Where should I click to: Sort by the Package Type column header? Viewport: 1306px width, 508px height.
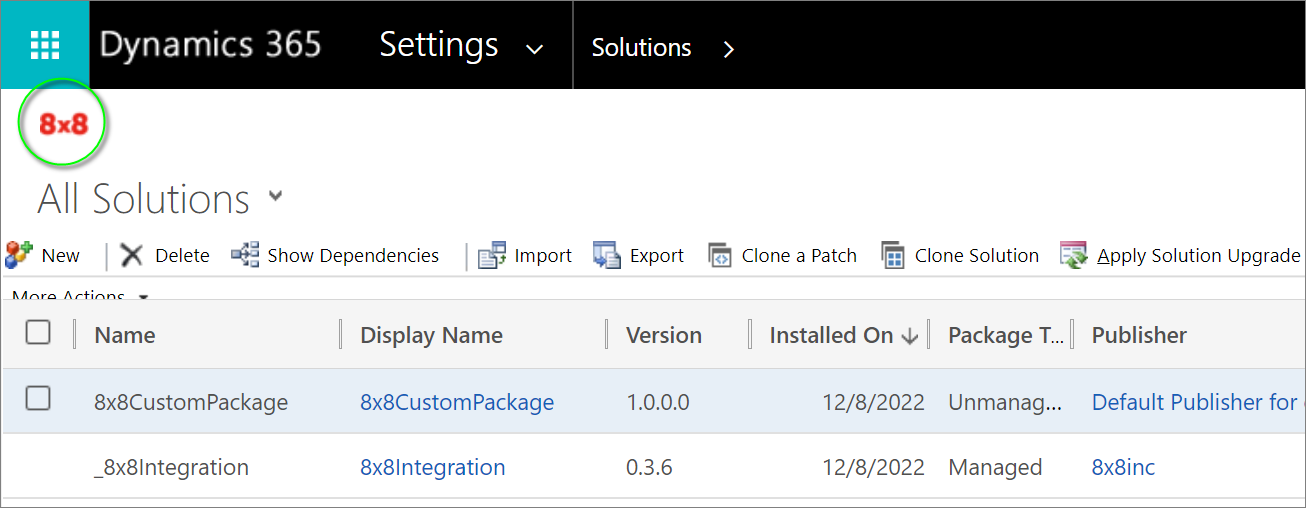point(1006,335)
